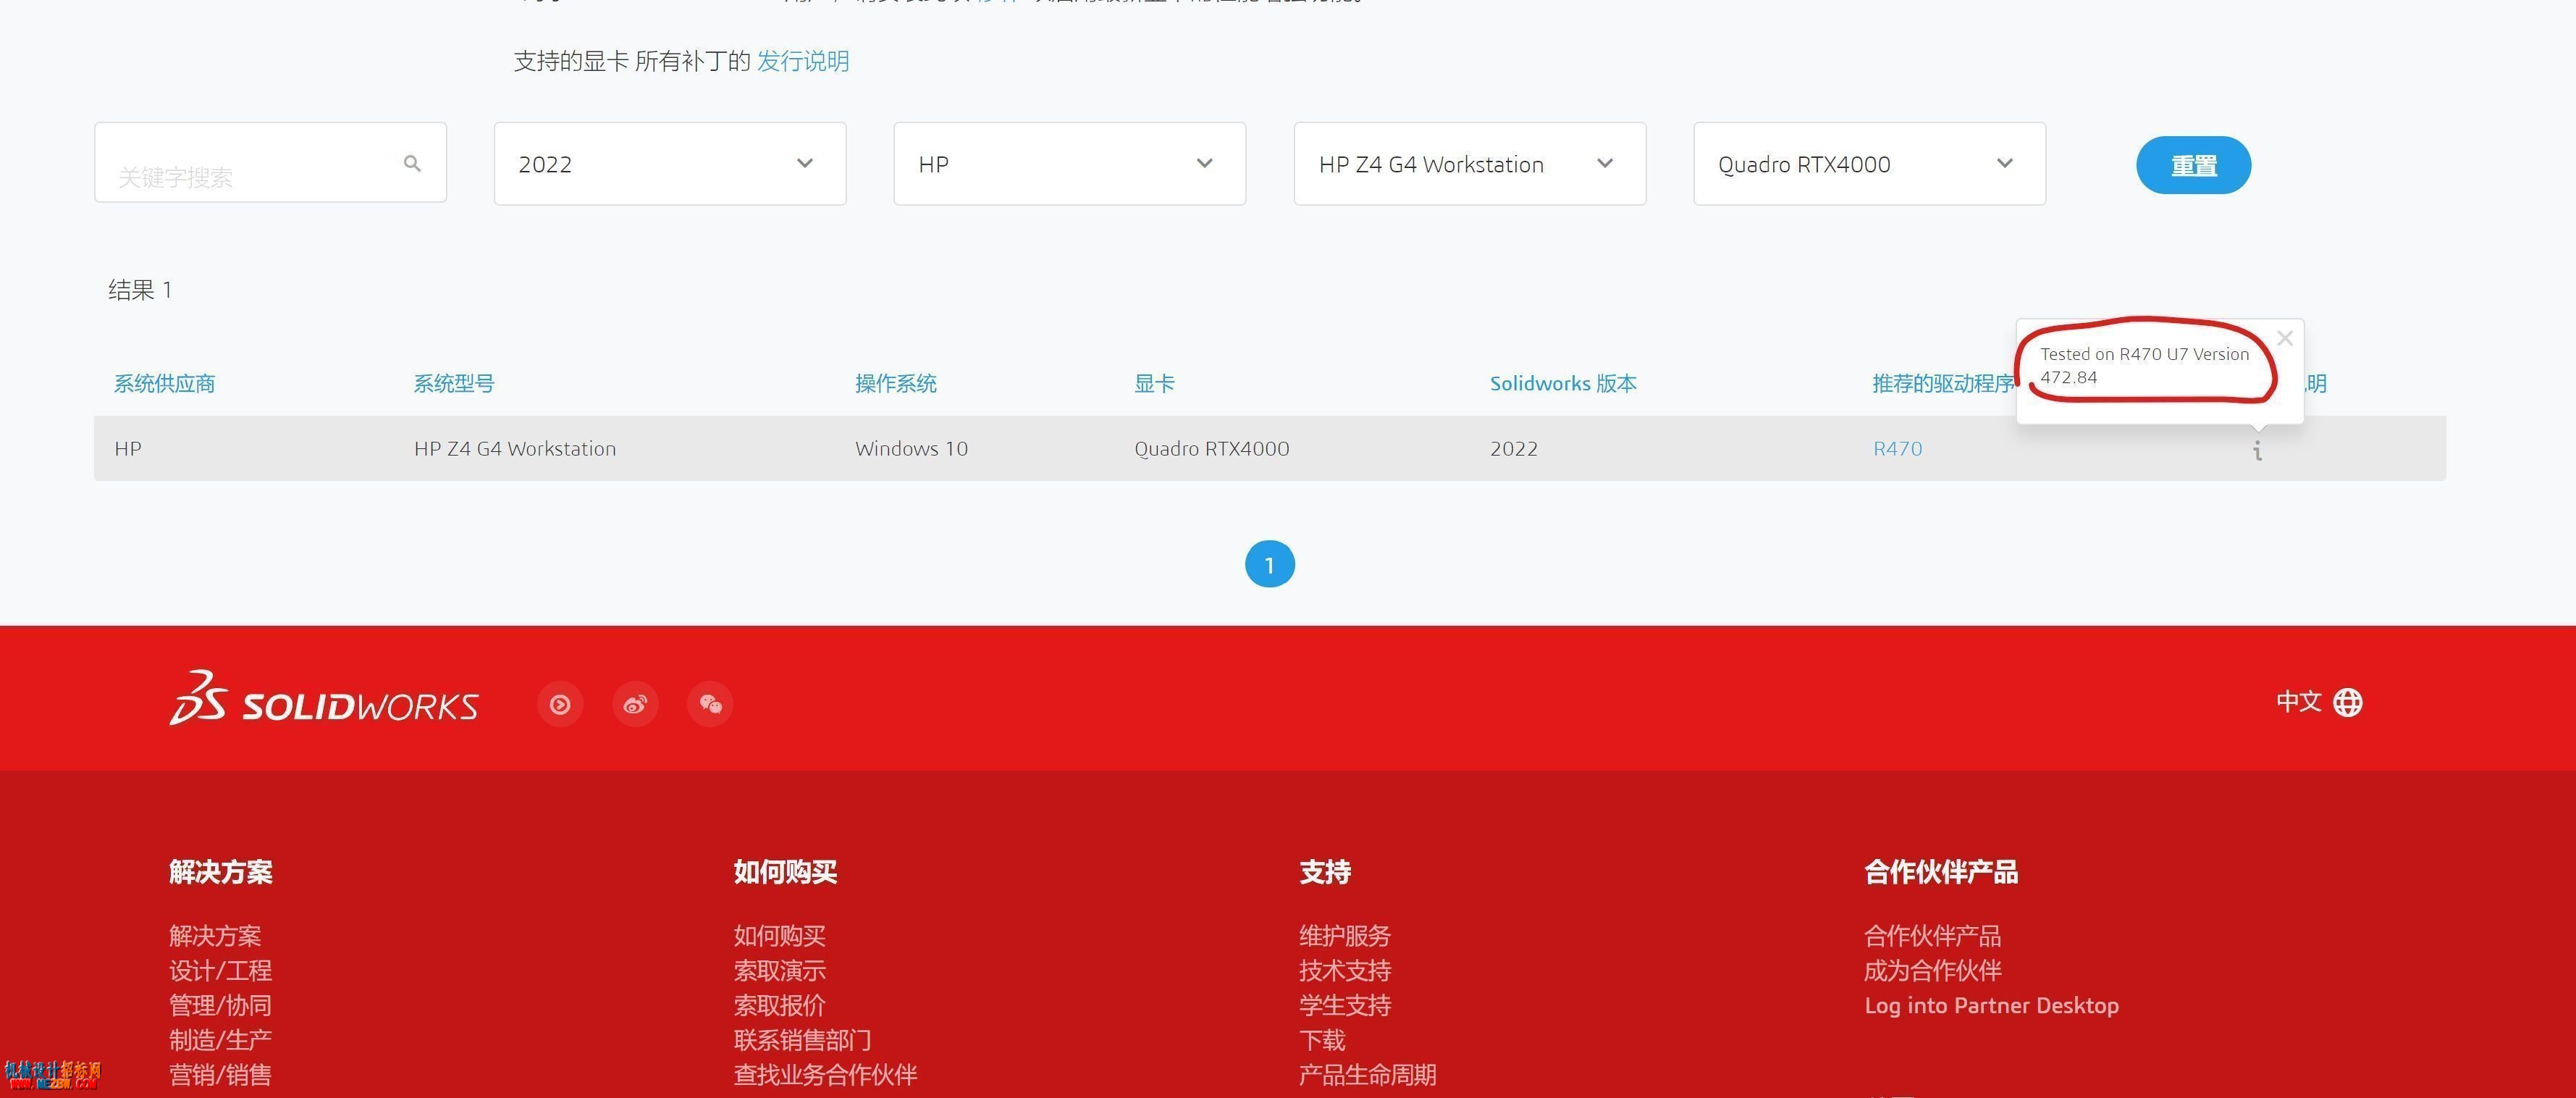Sort by 系统供应商 column header
Viewport: 2576px width, 1098px height.
point(164,383)
